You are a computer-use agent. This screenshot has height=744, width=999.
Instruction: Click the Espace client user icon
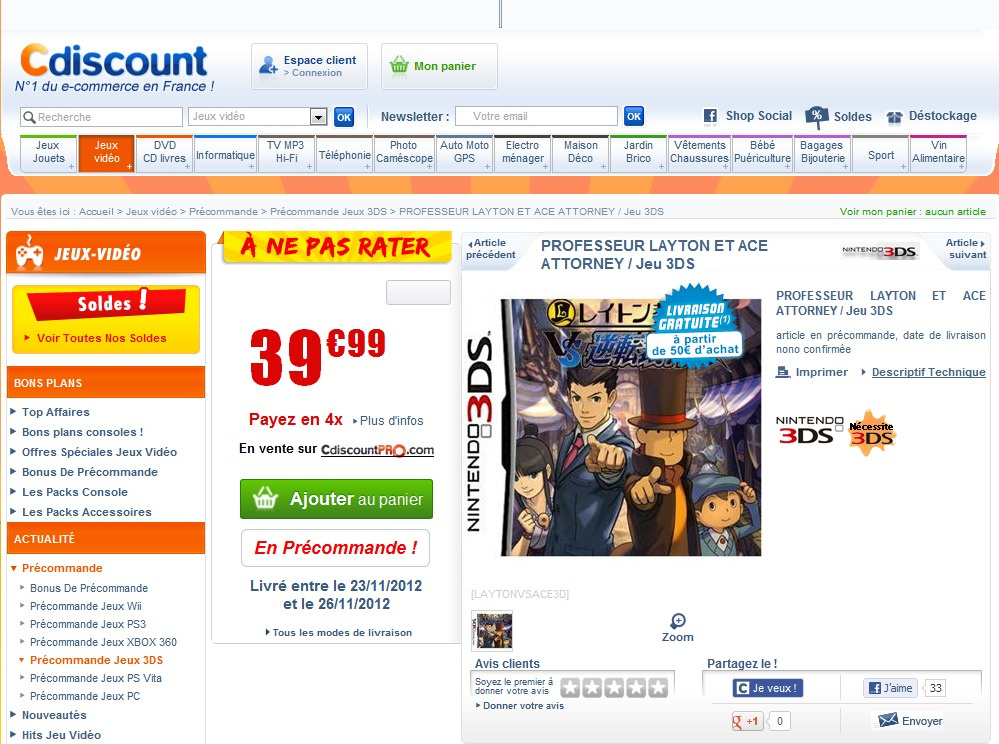pyautogui.click(x=268, y=66)
